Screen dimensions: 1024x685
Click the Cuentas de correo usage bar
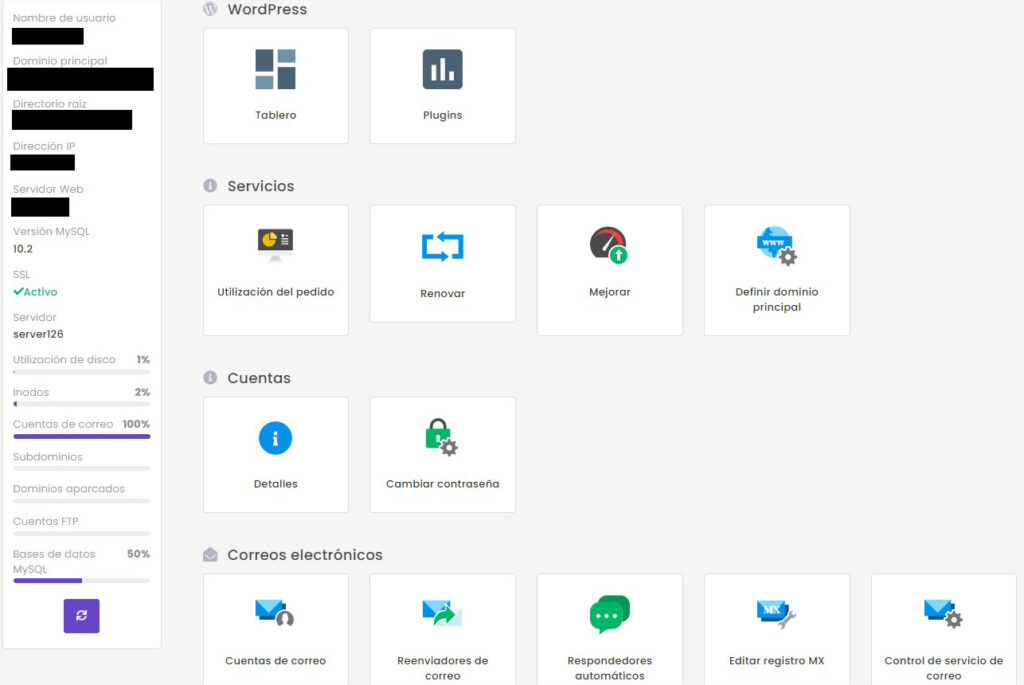(x=81, y=436)
